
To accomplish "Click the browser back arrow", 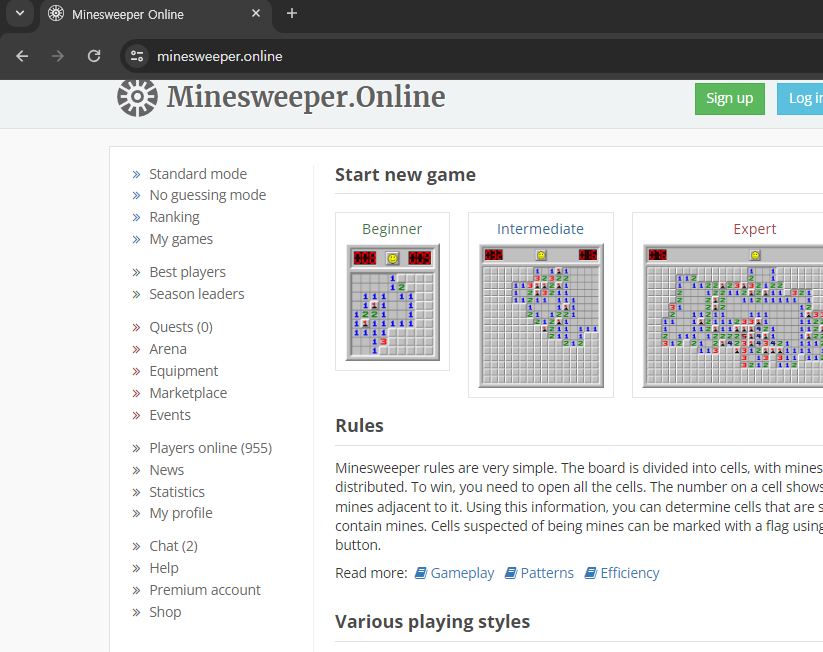I will [x=22, y=56].
